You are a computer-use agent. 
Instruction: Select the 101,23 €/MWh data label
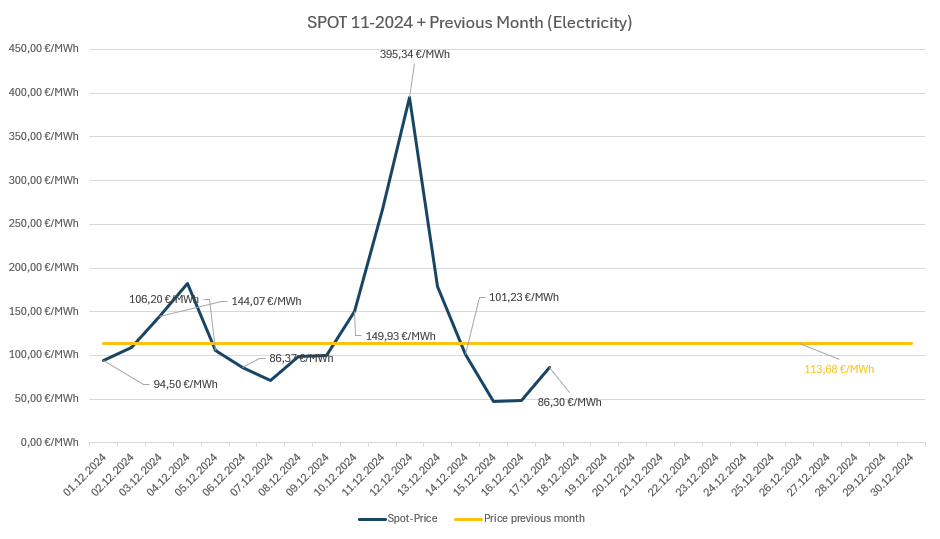pyautogui.click(x=523, y=297)
